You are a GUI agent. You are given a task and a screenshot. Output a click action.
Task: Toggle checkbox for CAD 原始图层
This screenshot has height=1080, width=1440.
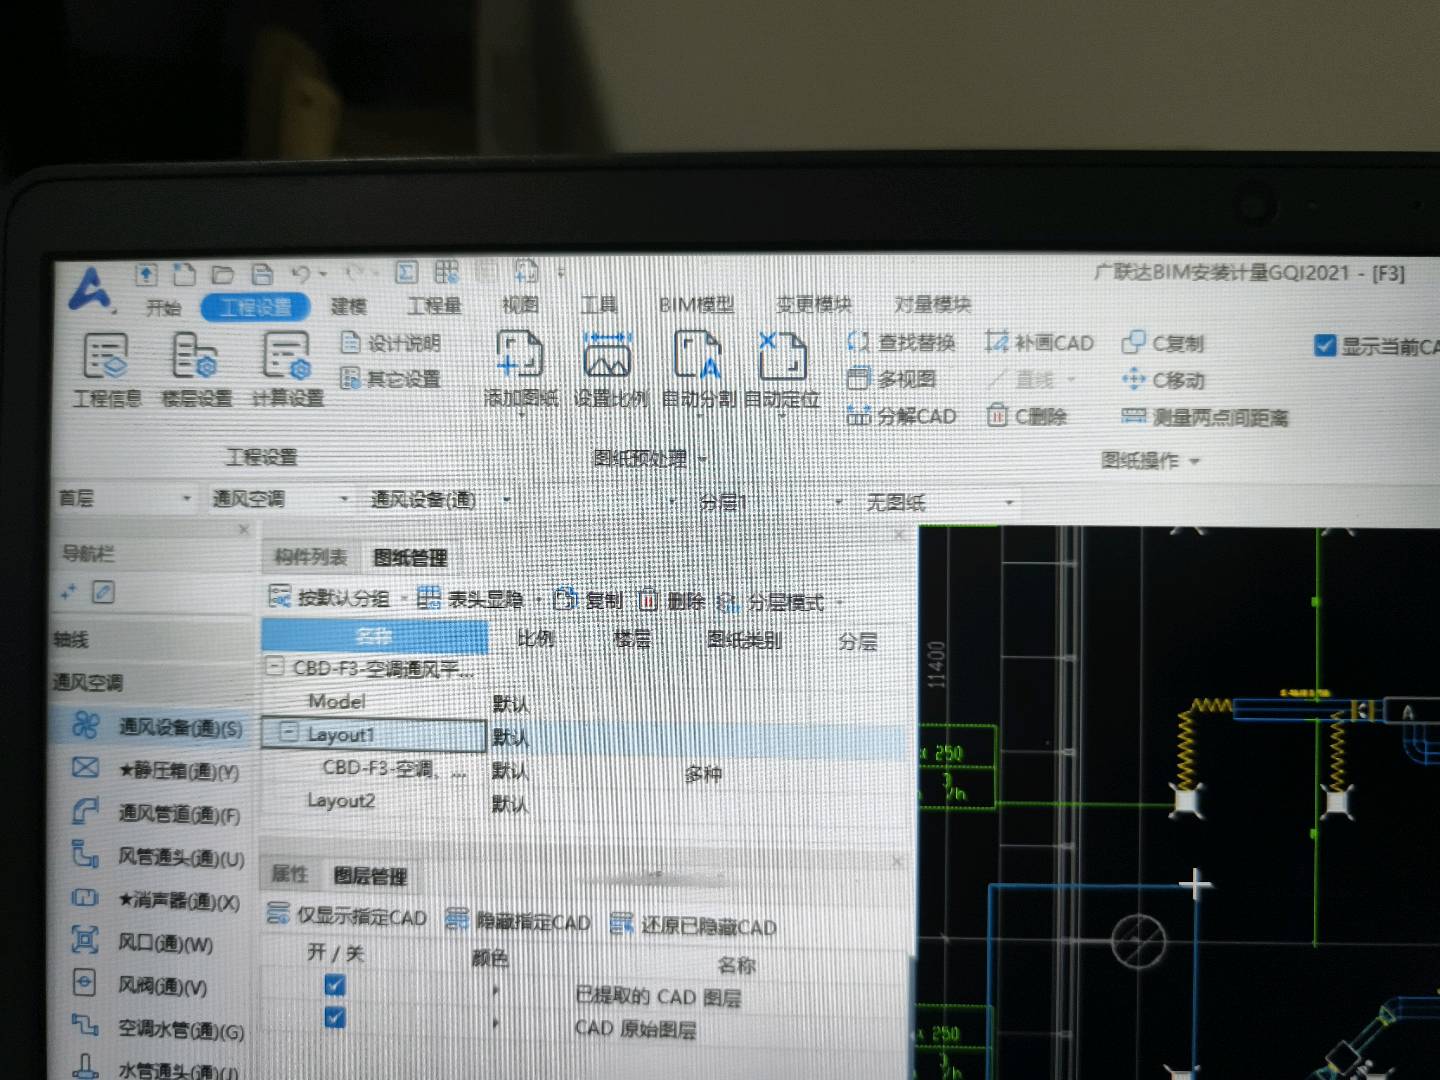(x=335, y=1018)
